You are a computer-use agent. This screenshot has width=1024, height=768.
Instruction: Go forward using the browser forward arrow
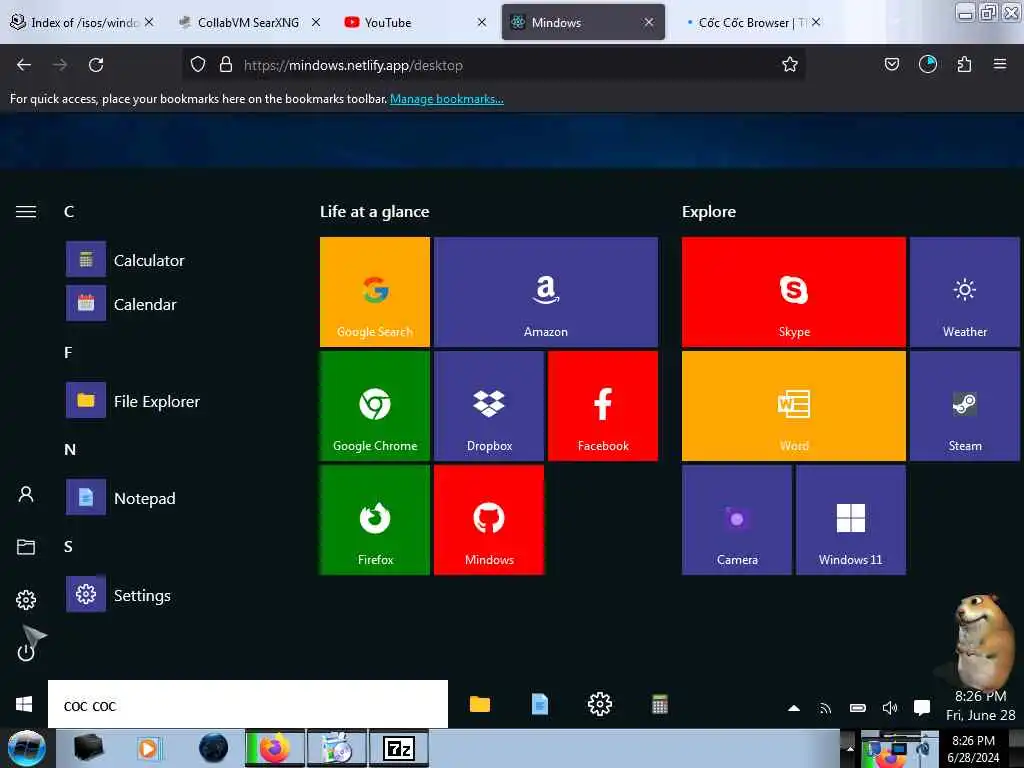60,65
